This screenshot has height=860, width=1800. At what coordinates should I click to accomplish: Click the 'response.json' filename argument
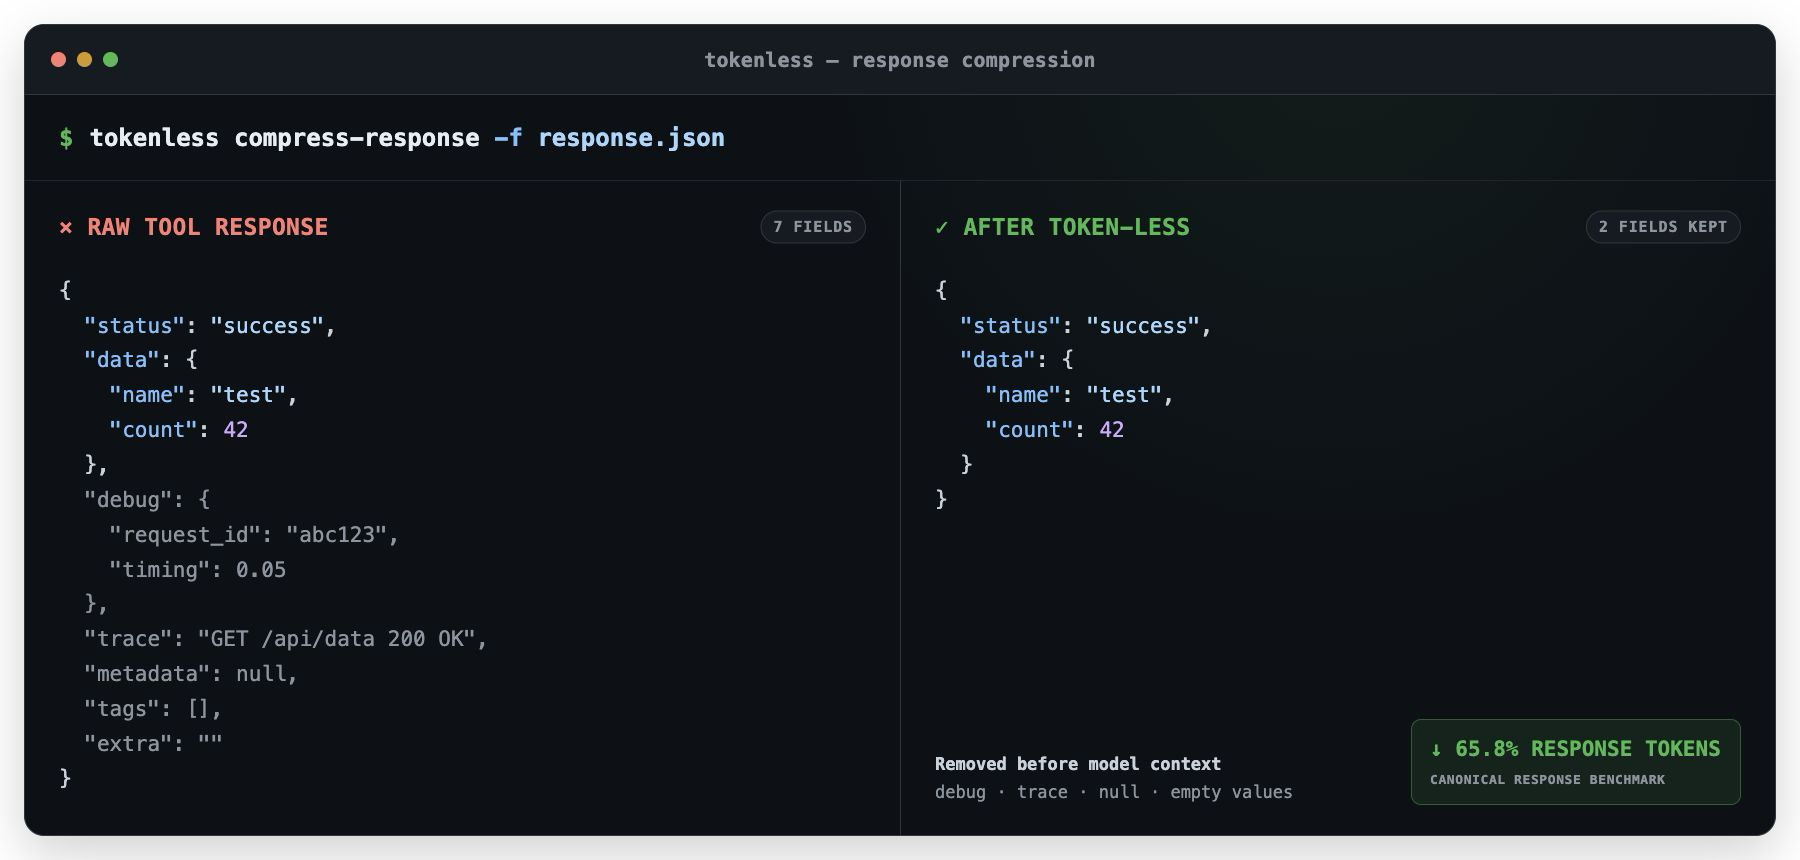(x=631, y=138)
